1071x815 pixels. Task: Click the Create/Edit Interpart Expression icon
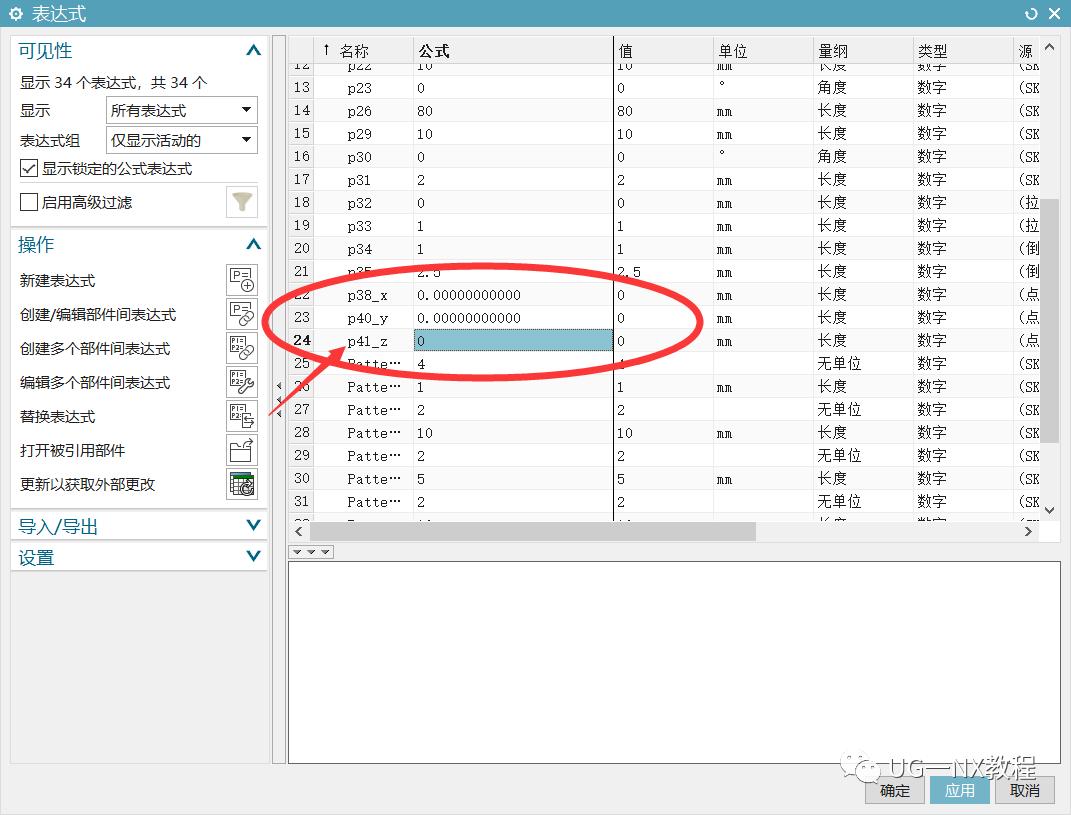click(242, 314)
